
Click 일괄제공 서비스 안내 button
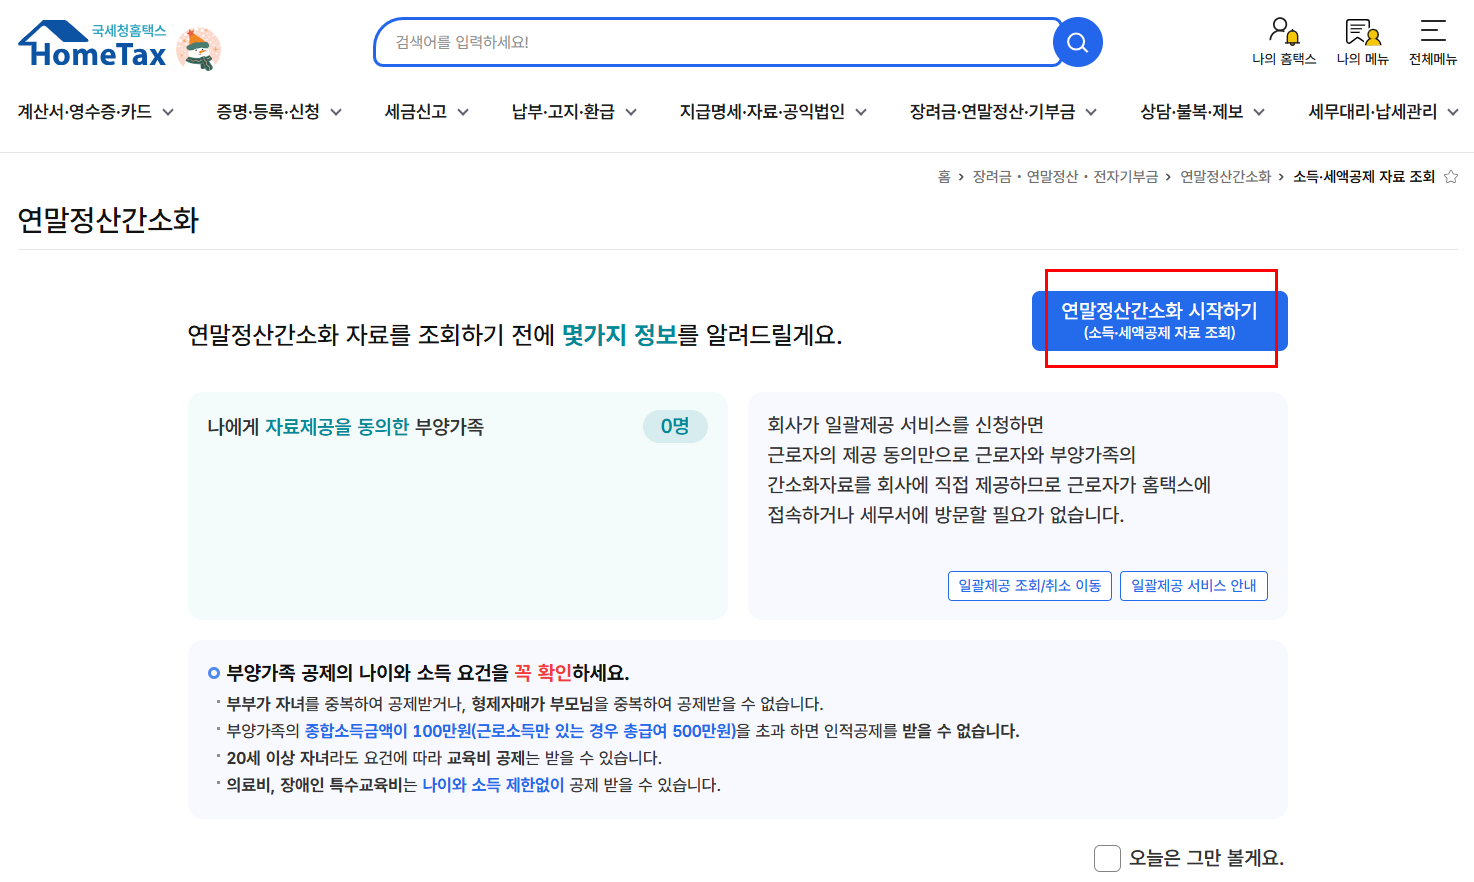point(1193,586)
